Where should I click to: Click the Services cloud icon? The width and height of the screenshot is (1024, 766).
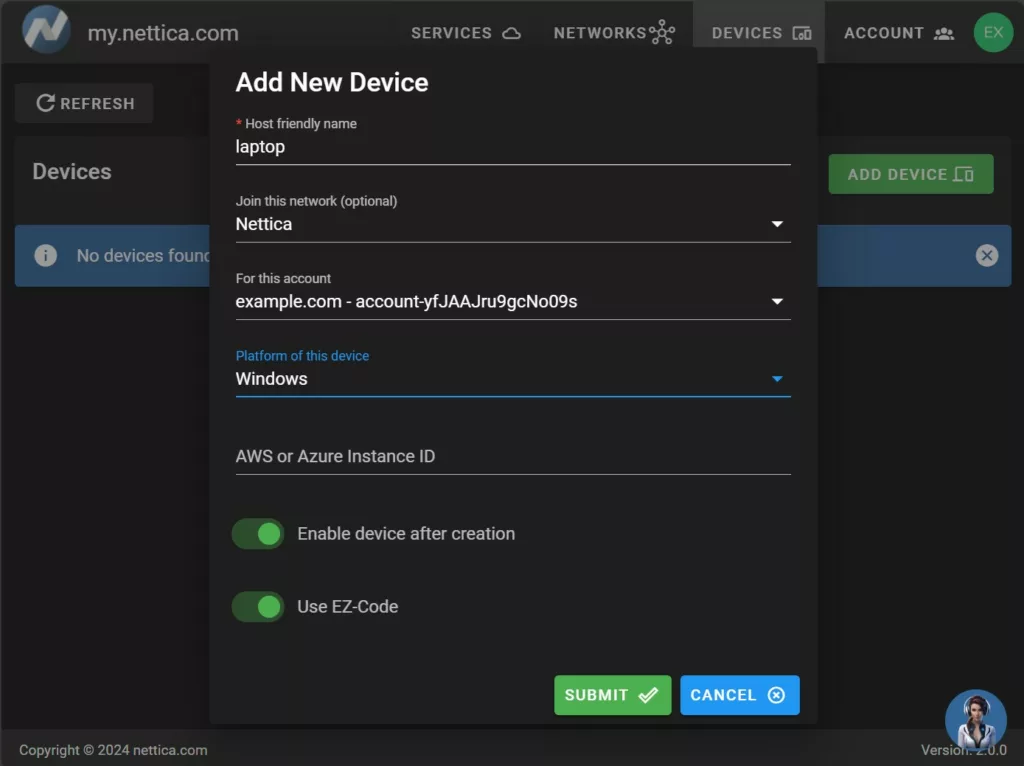tap(511, 33)
